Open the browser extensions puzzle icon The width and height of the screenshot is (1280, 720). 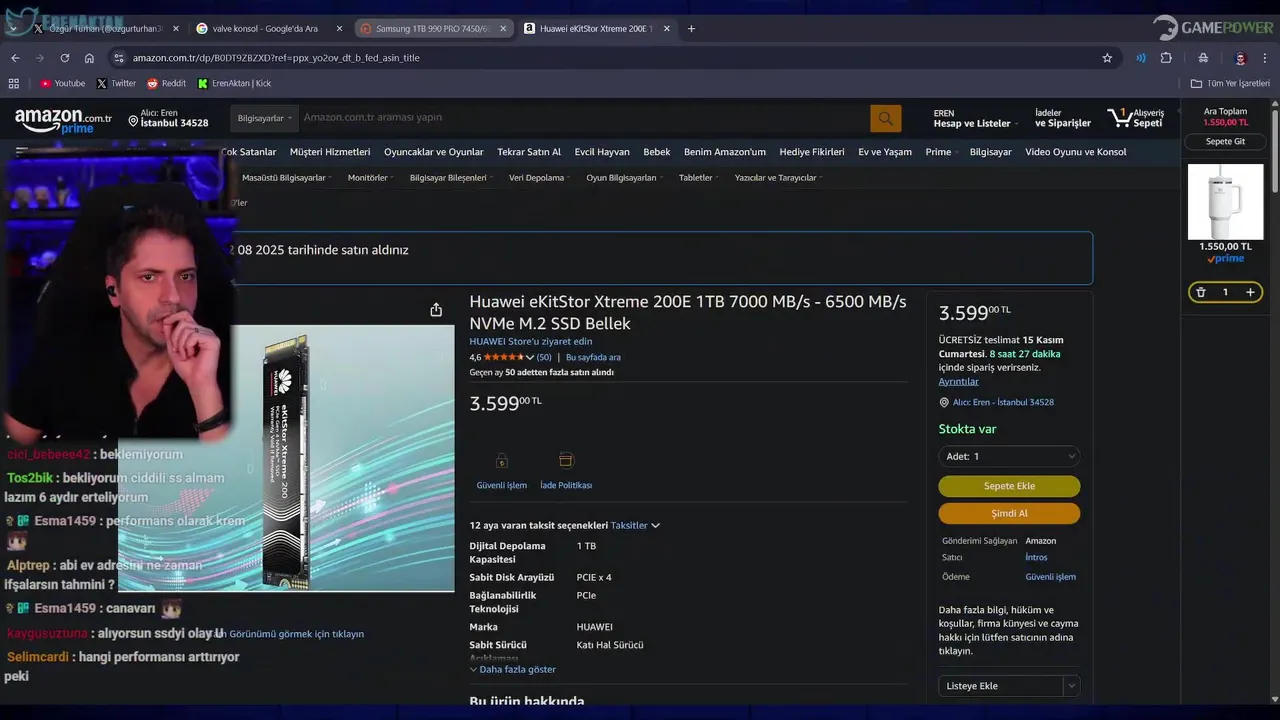1166,58
